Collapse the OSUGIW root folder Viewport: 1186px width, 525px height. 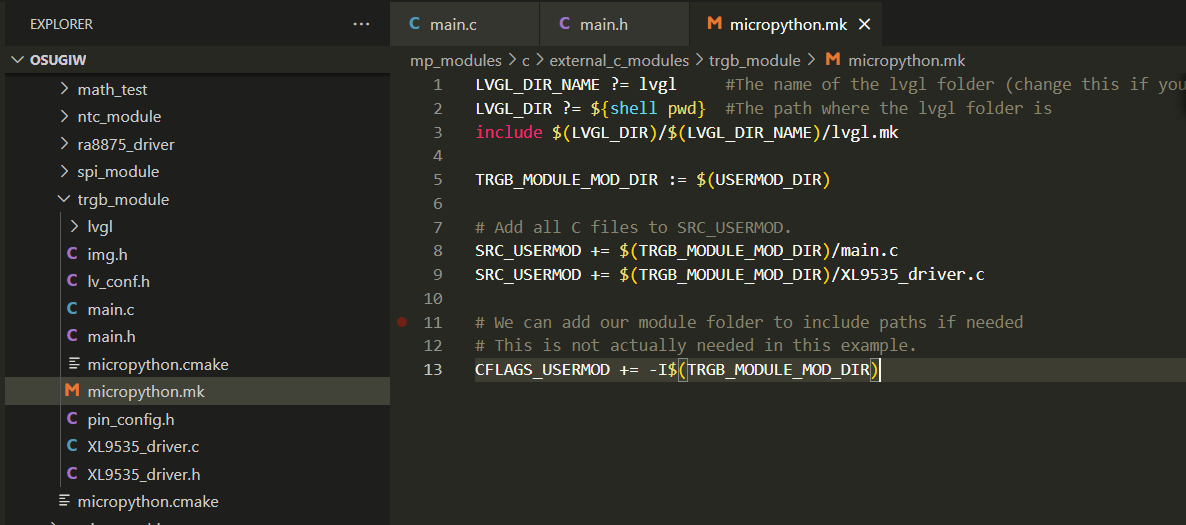pos(17,61)
